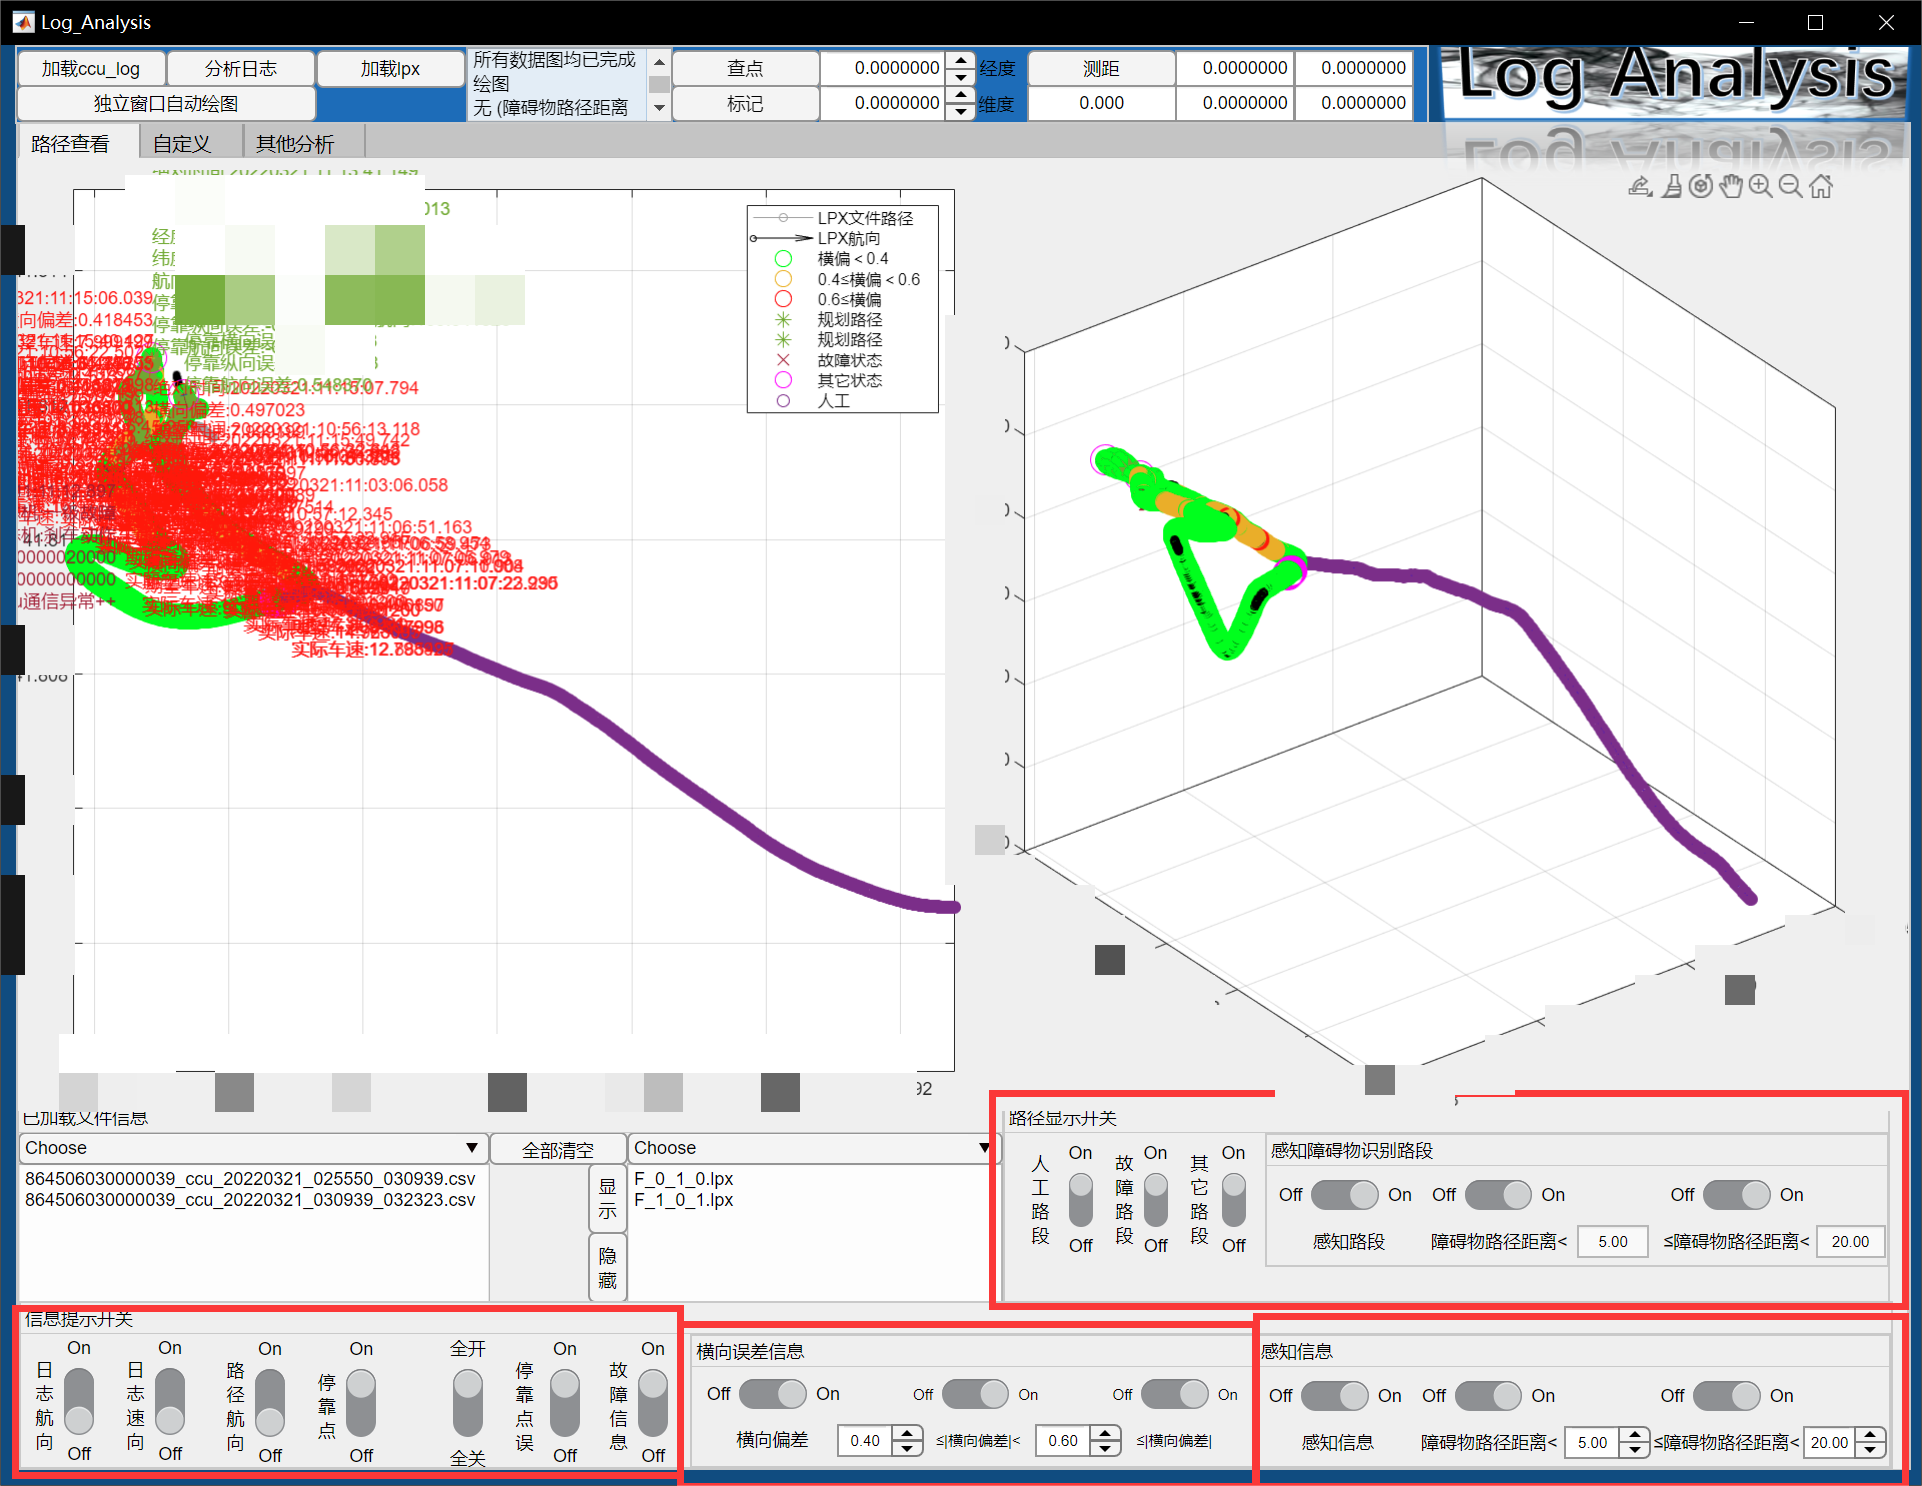The width and height of the screenshot is (1922, 1486).
Task: Flip the 全开/全关 master slider switch
Action: click(x=467, y=1401)
